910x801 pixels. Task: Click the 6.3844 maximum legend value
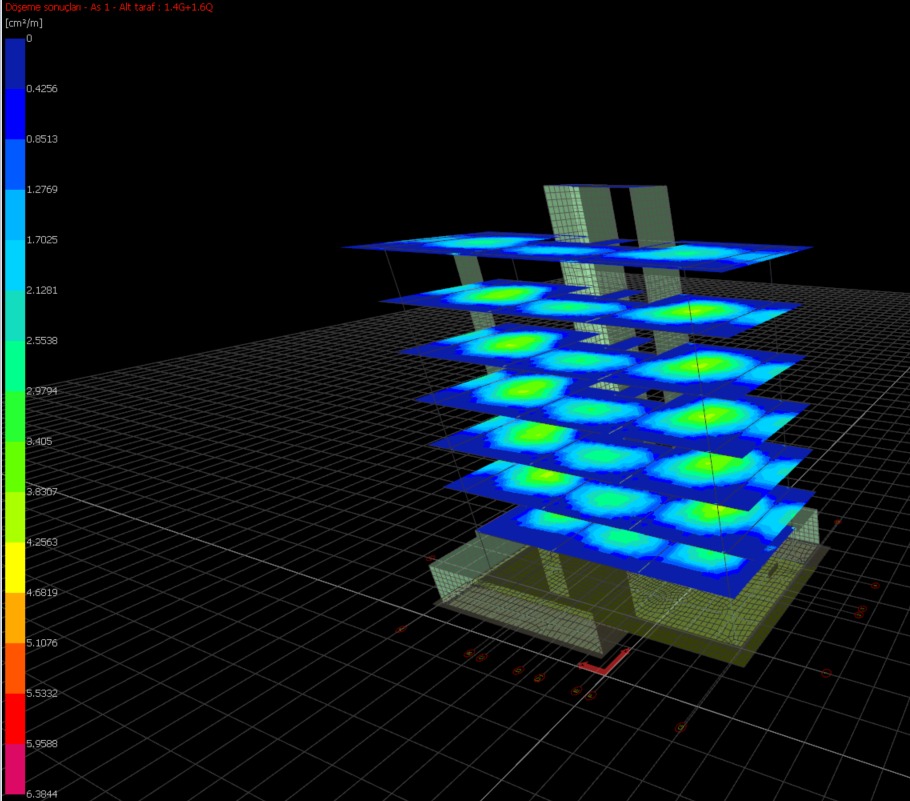tap(43, 794)
